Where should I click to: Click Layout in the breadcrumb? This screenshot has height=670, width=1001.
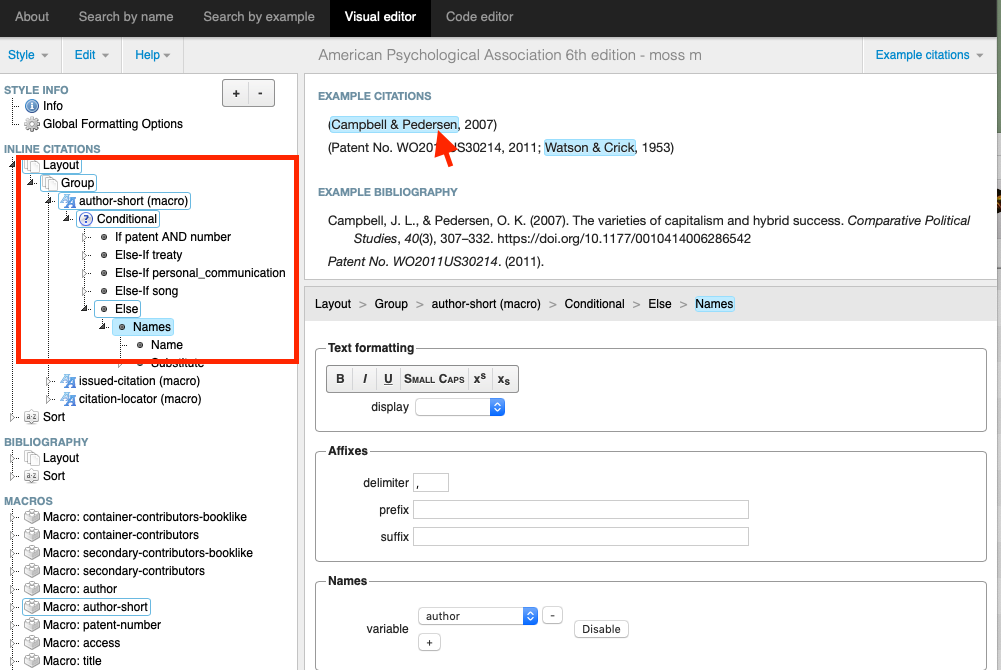[333, 304]
